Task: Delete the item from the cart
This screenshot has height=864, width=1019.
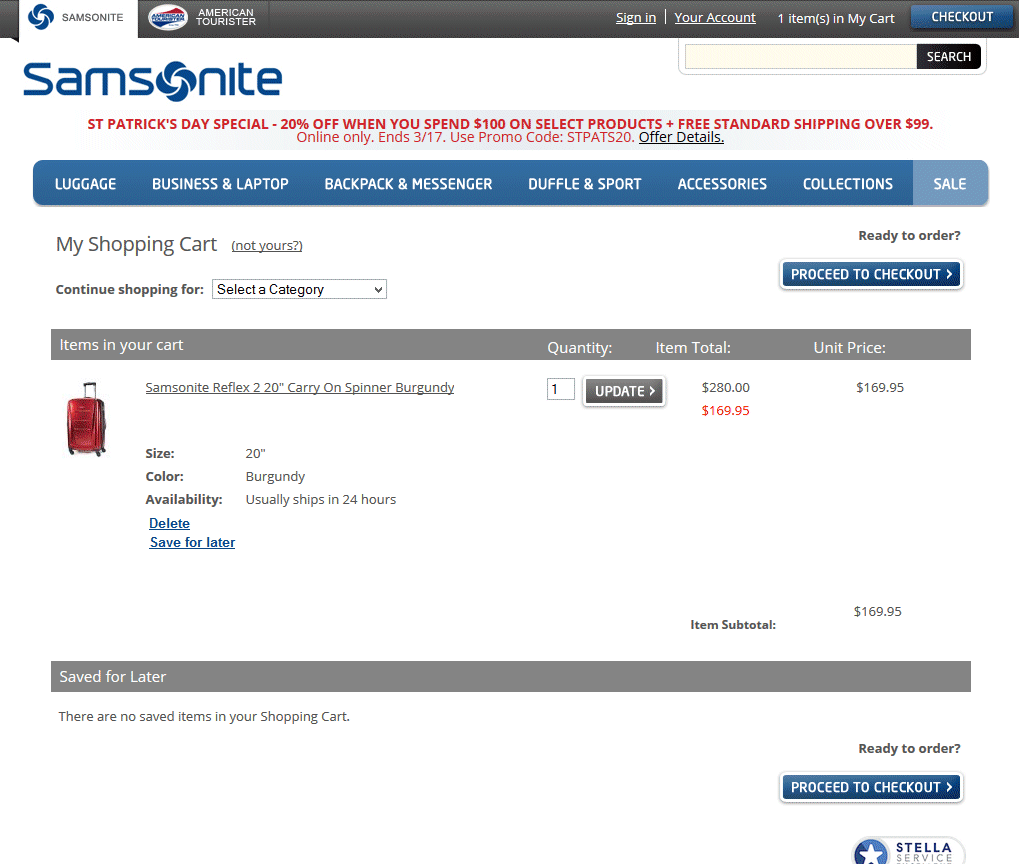Action: click(169, 523)
